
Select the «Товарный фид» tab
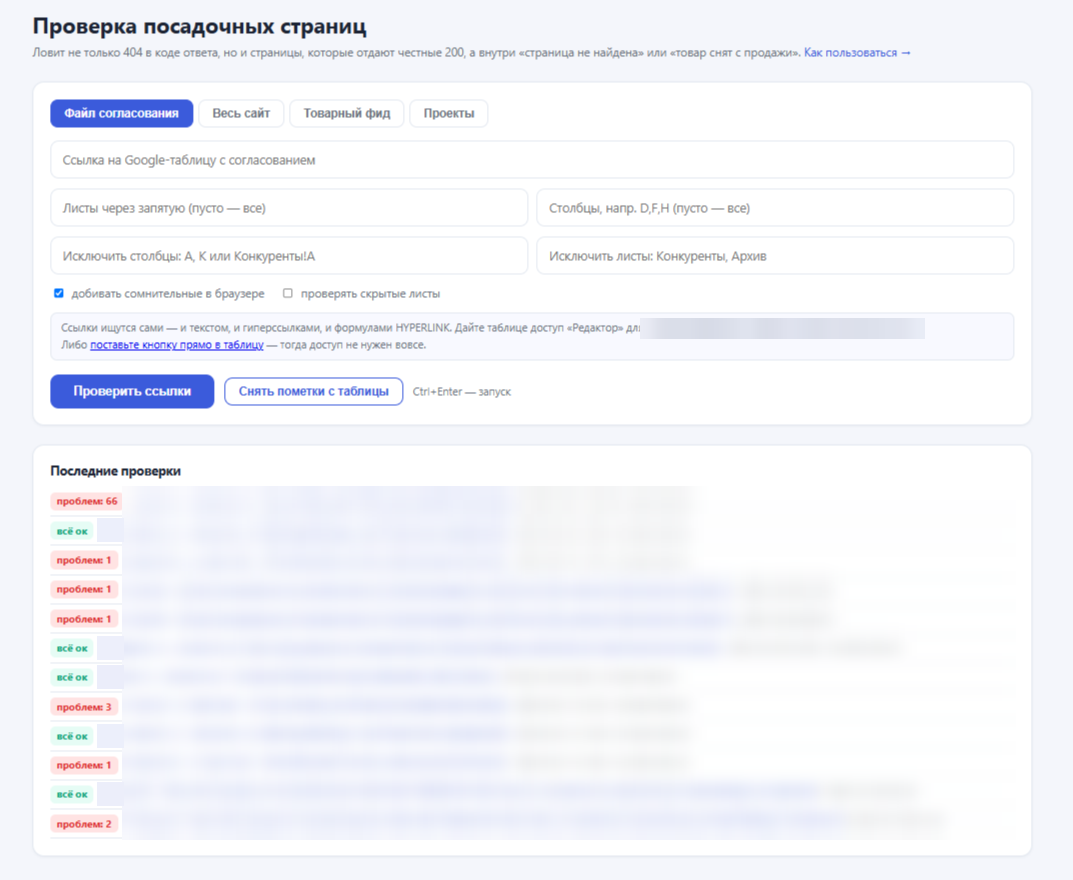[x=347, y=114]
